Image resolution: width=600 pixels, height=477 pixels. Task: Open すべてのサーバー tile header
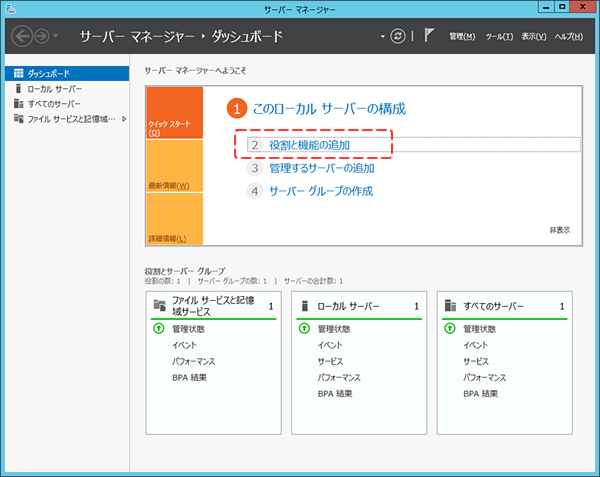(504, 306)
